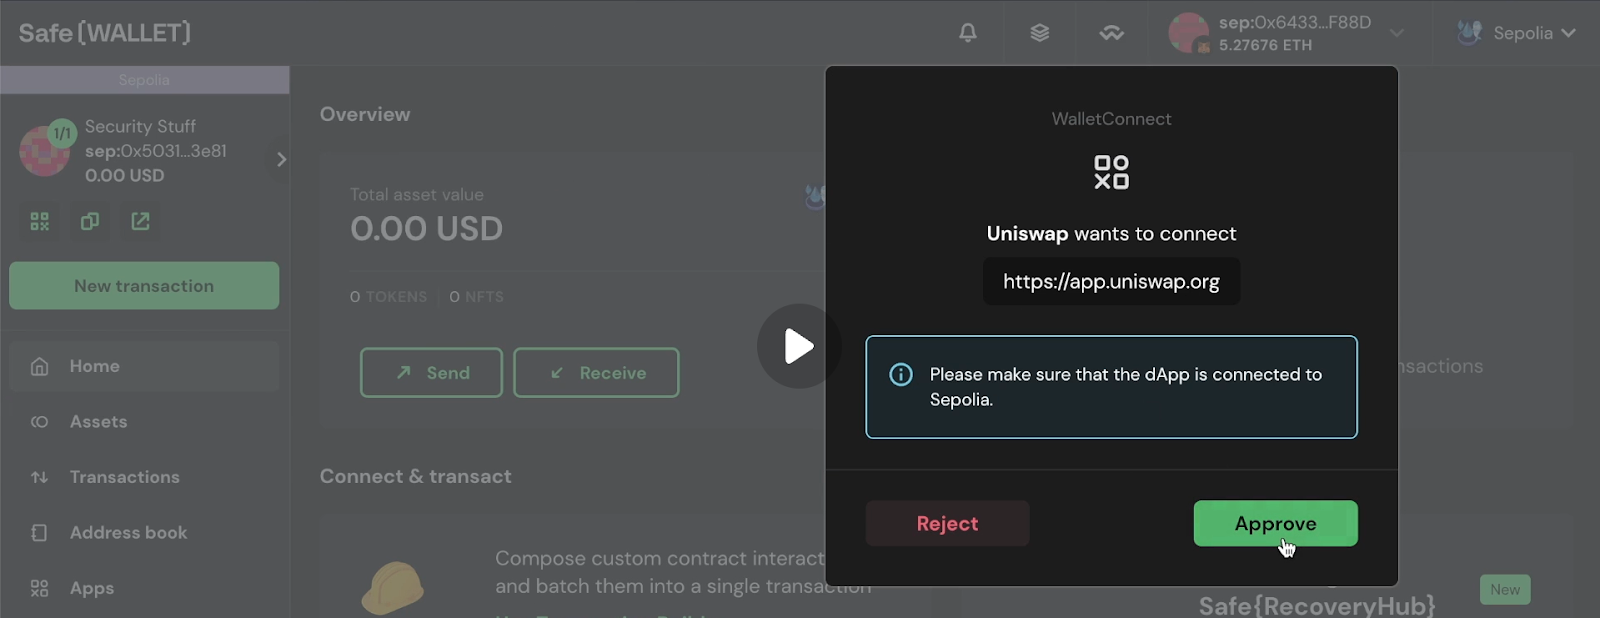Image resolution: width=1600 pixels, height=618 pixels.
Task: Click the New transaction button
Action: click(x=144, y=286)
